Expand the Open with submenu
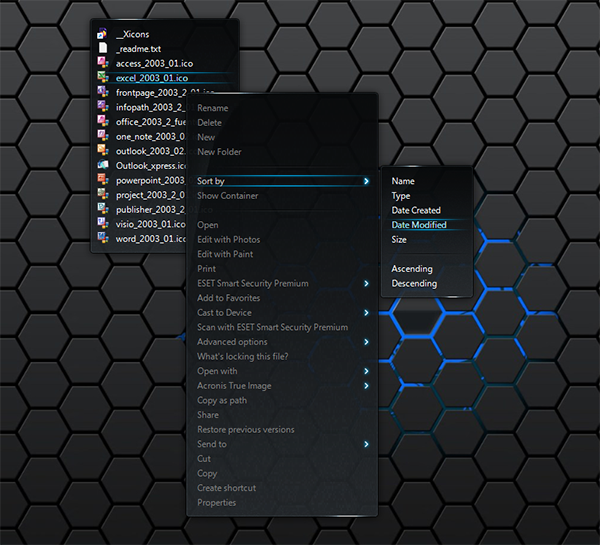This screenshot has width=600, height=545. point(366,371)
